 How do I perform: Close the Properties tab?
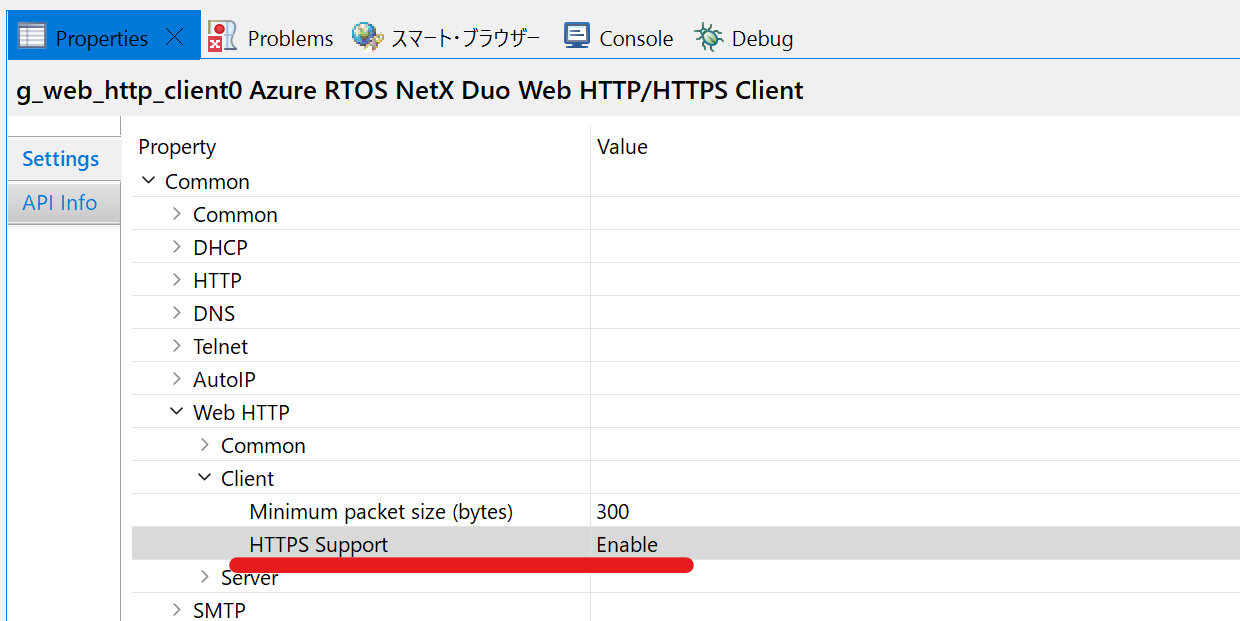tap(174, 38)
